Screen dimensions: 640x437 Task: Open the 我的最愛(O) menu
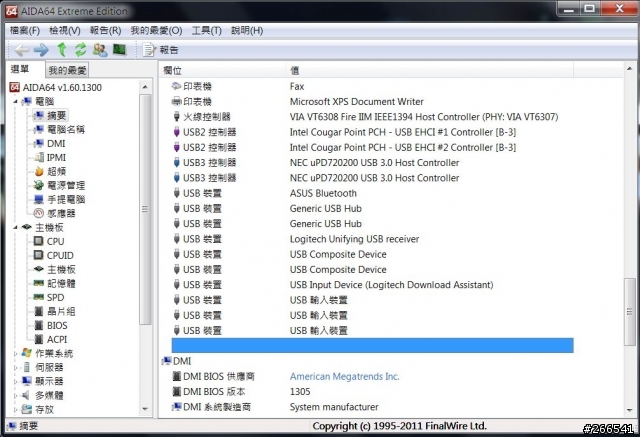pos(156,31)
